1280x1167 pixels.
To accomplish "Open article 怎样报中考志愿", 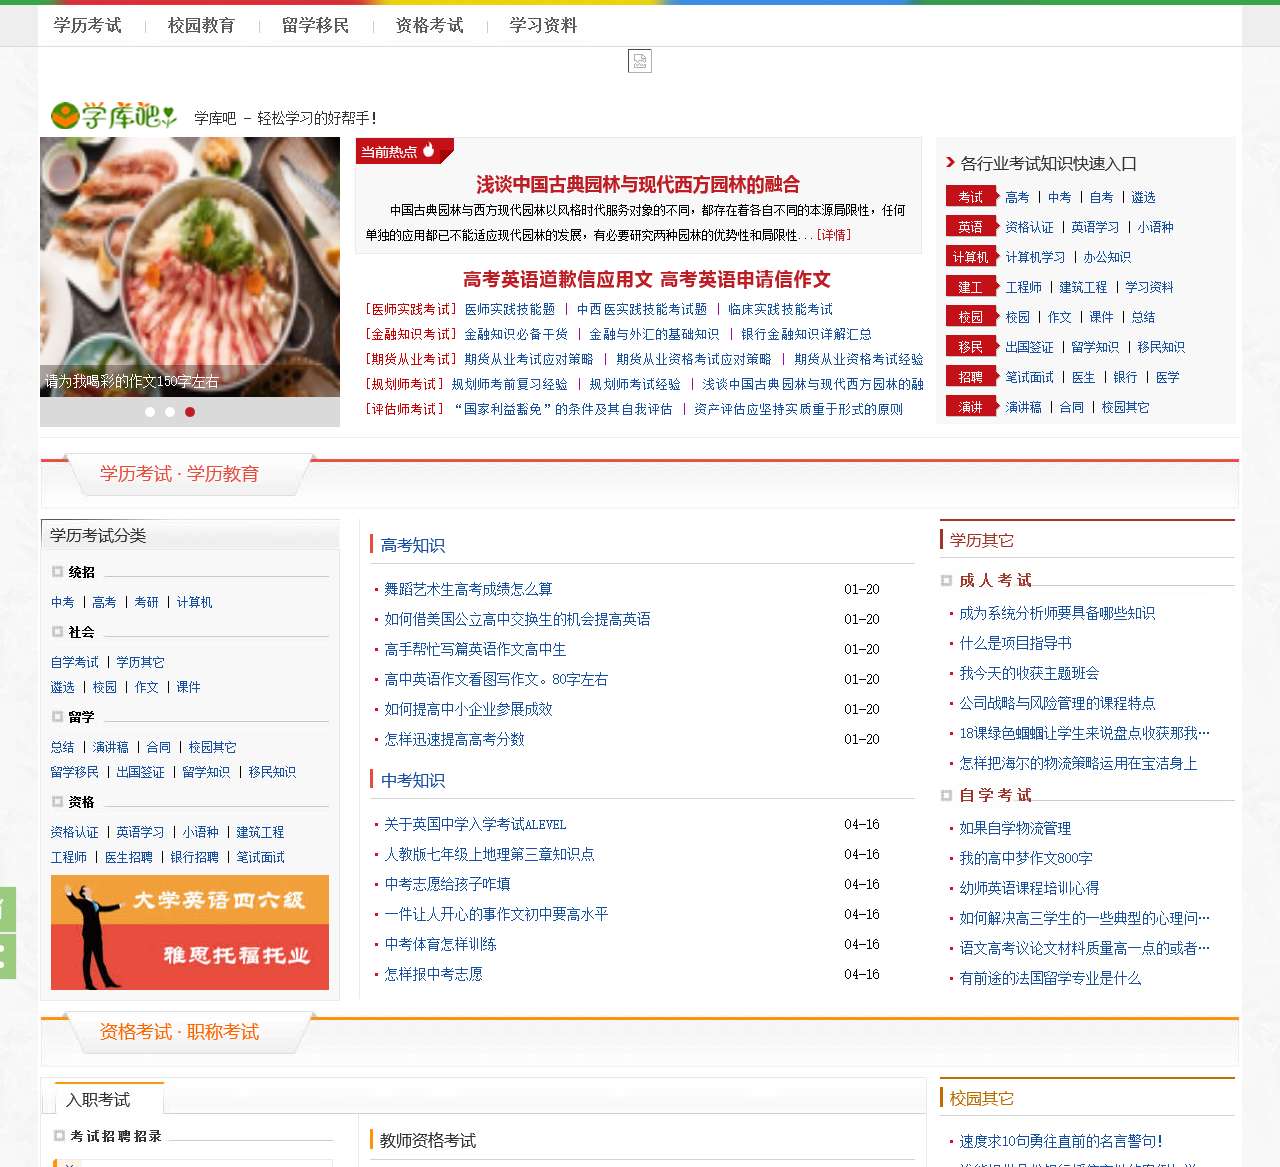I will 433,974.
